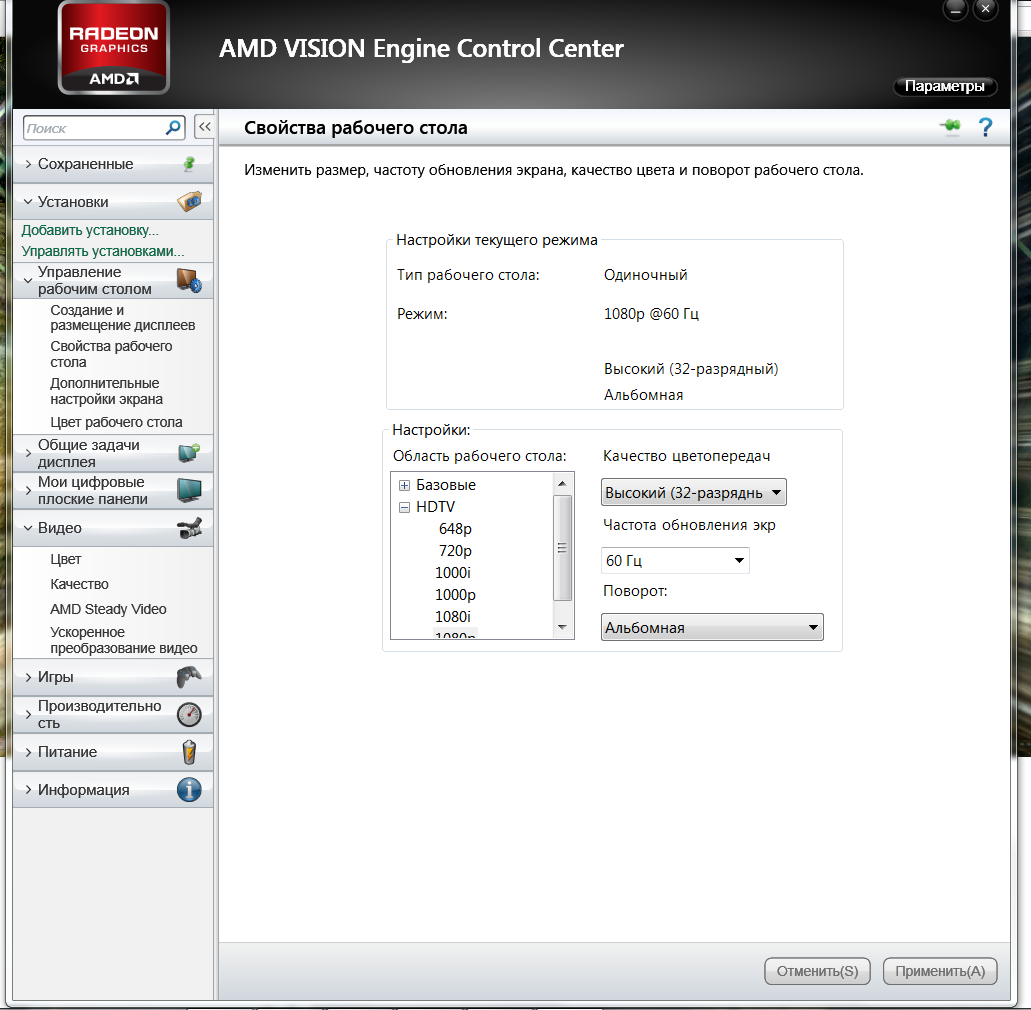This screenshot has height=1010, width=1031.
Task: Expand the Информация section
Action: click(28, 790)
